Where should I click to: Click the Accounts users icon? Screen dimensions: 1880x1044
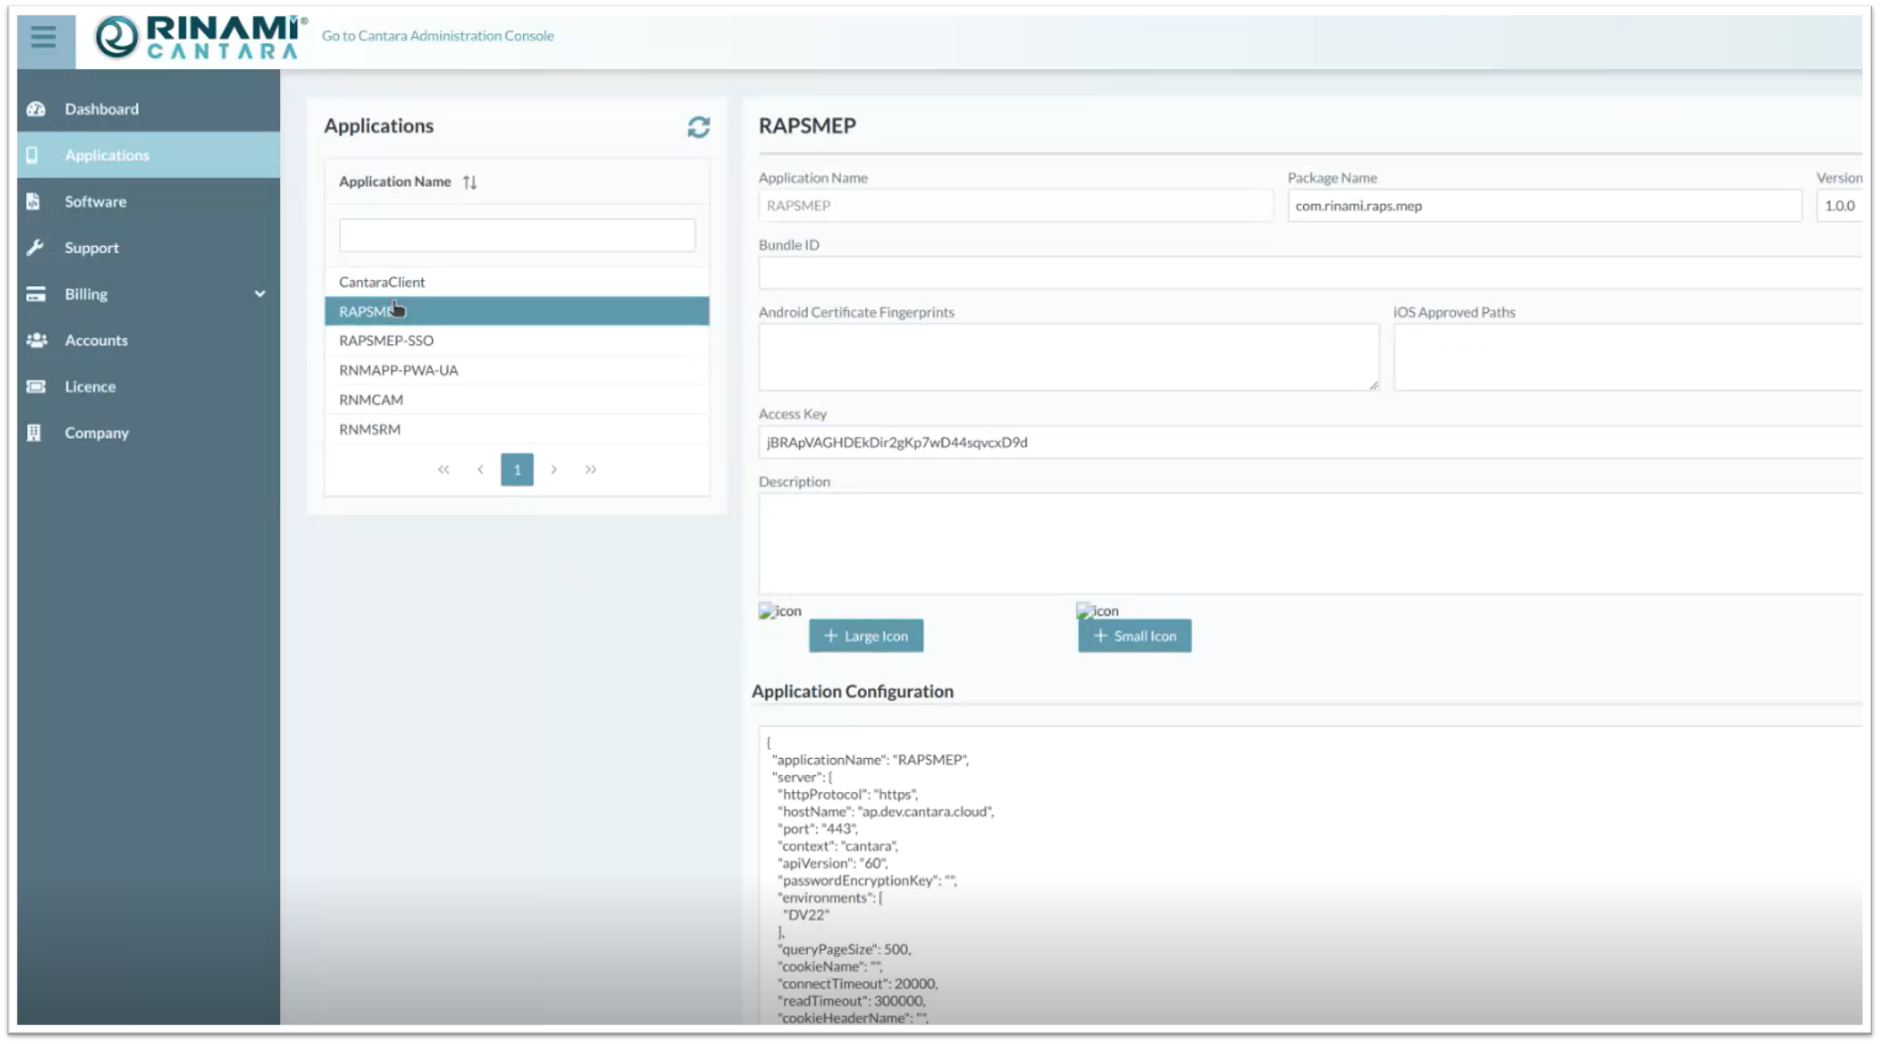[37, 340]
